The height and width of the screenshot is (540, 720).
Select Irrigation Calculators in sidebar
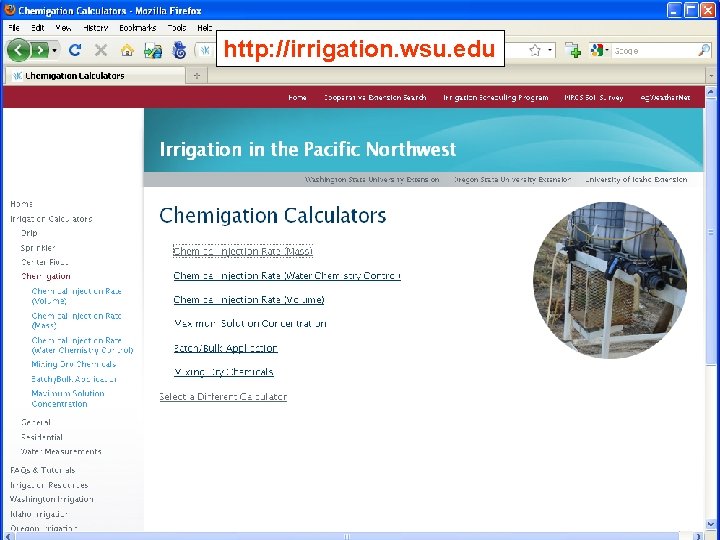pyautogui.click(x=51, y=219)
